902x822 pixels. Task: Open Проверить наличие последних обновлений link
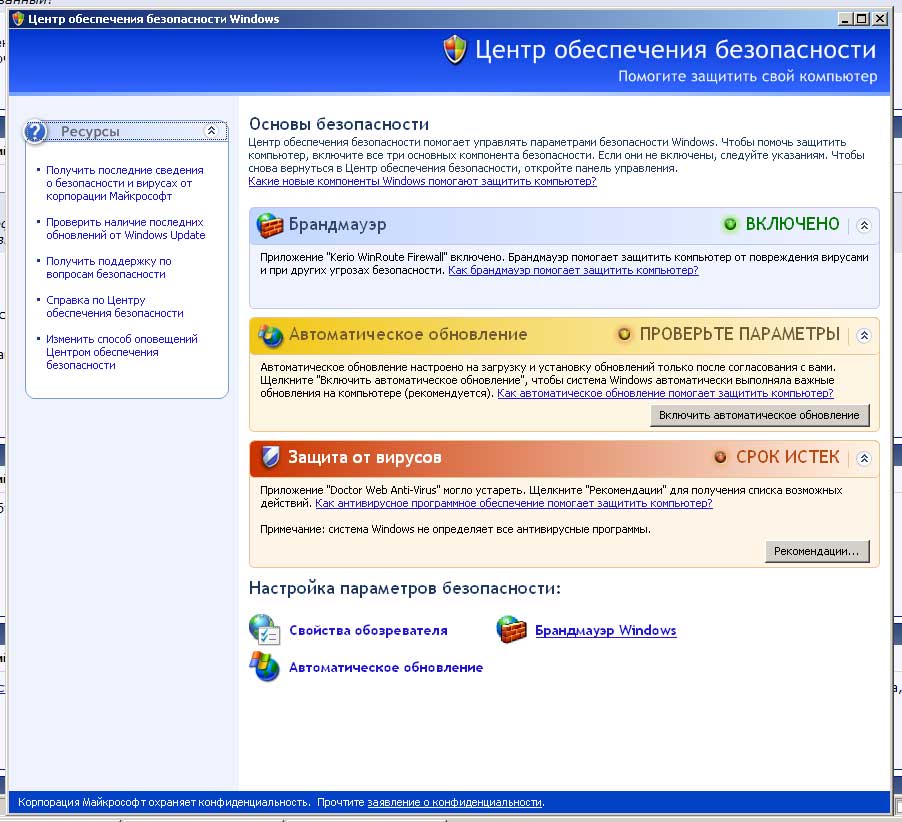(125, 228)
